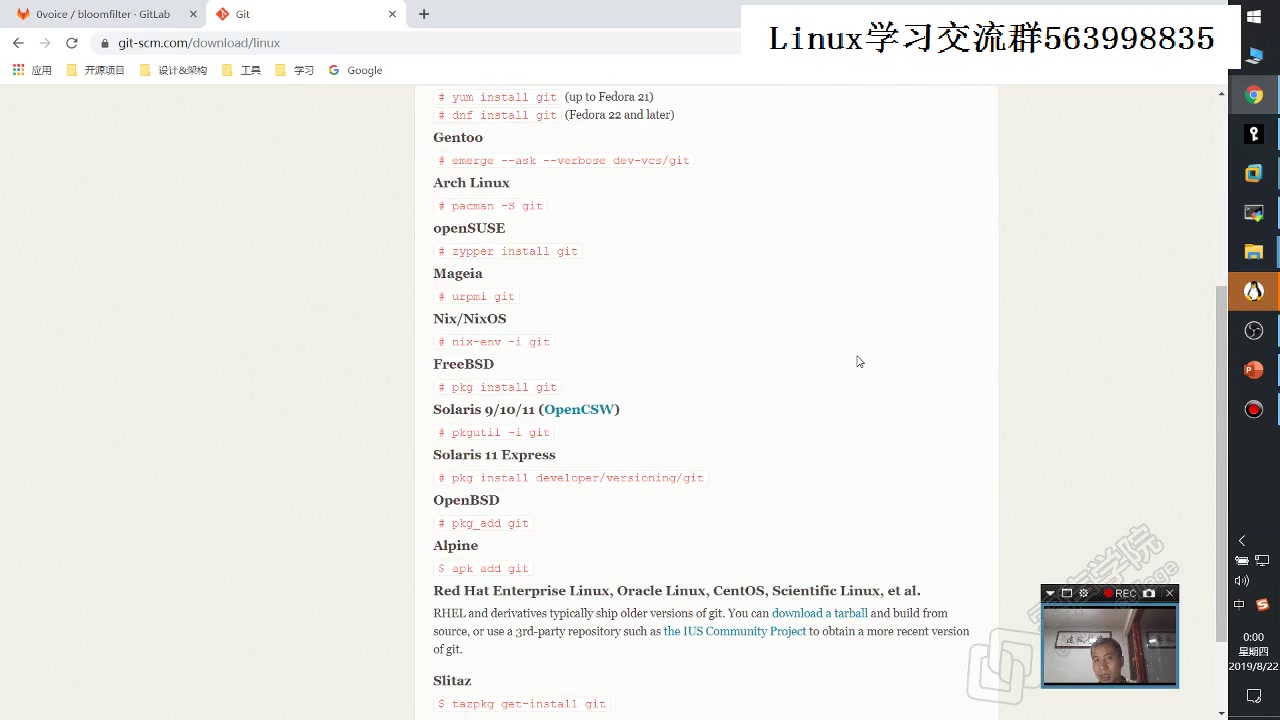
Task: Click the Windows Start button
Action: tap(1254, 16)
